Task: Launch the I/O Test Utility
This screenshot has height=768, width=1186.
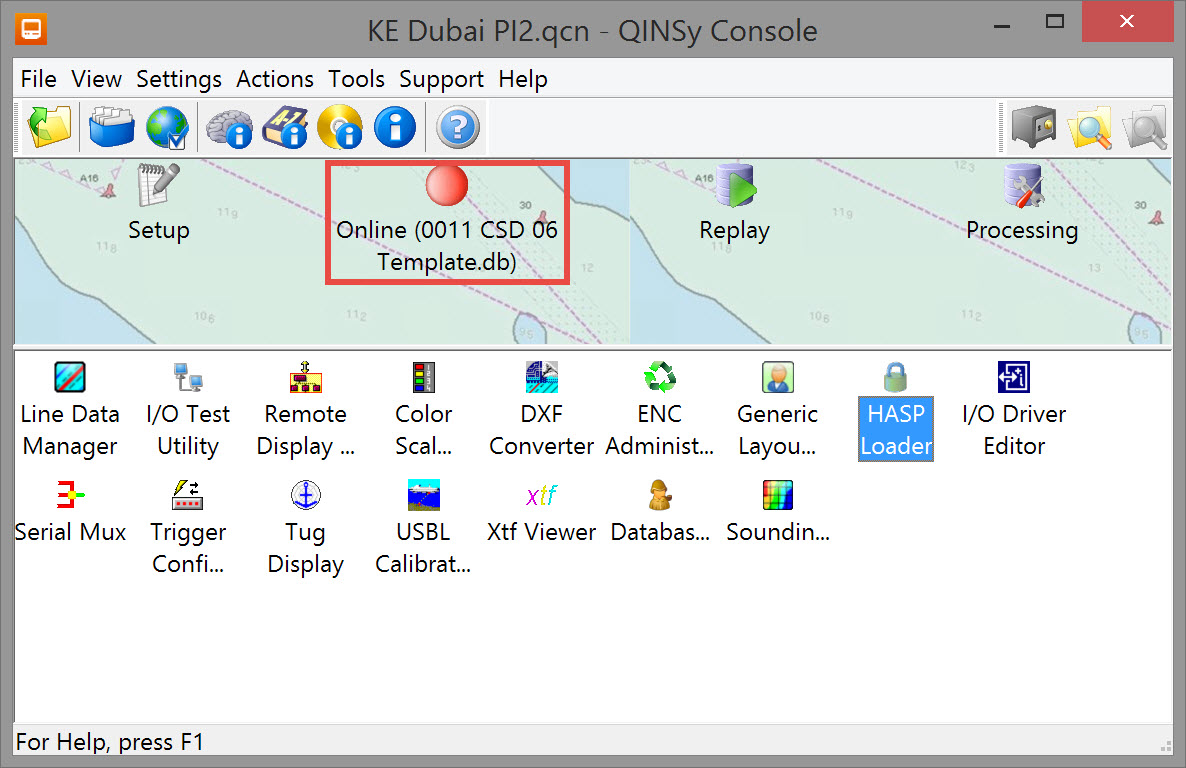Action: point(188,409)
